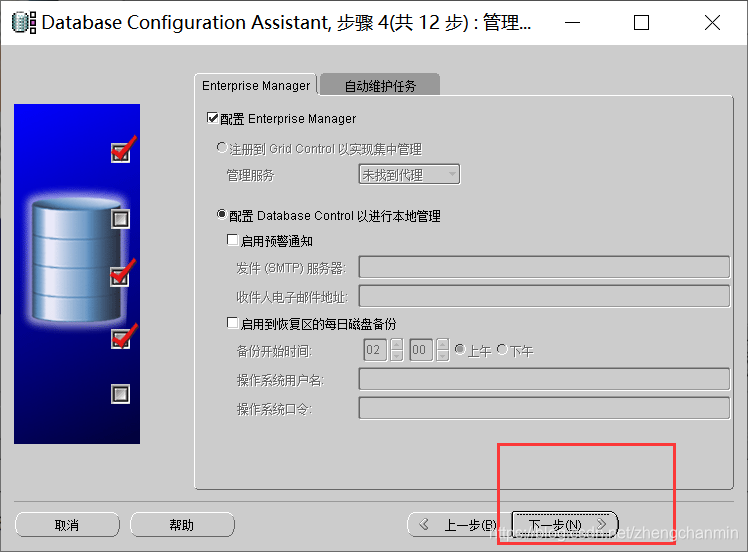Increase the backup hour with up spinner
This screenshot has height=552, width=748.
coord(397,344)
